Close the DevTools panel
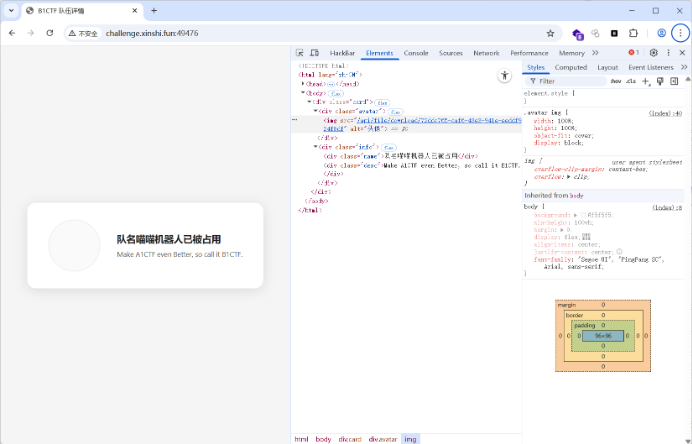Screen dimensions: 692x444 [683, 53]
